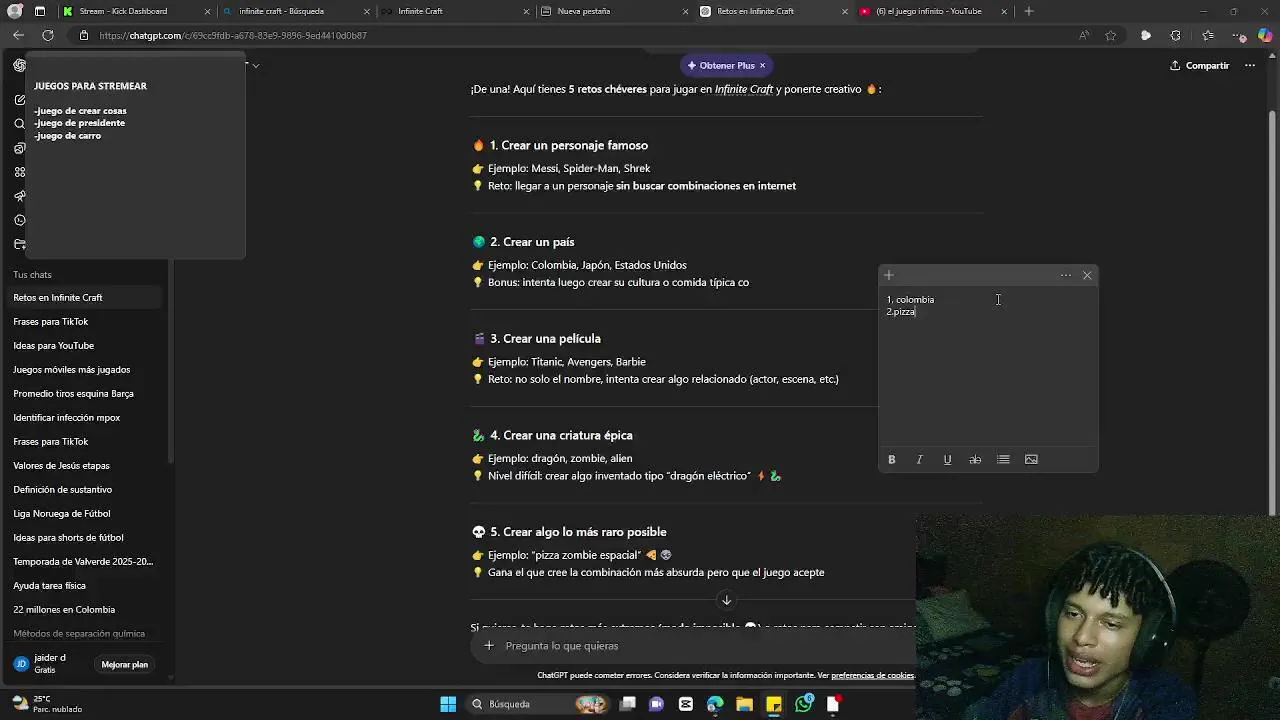Click the Mejorar plan button
Viewport: 1280px width, 720px height.
pyautogui.click(x=125, y=664)
